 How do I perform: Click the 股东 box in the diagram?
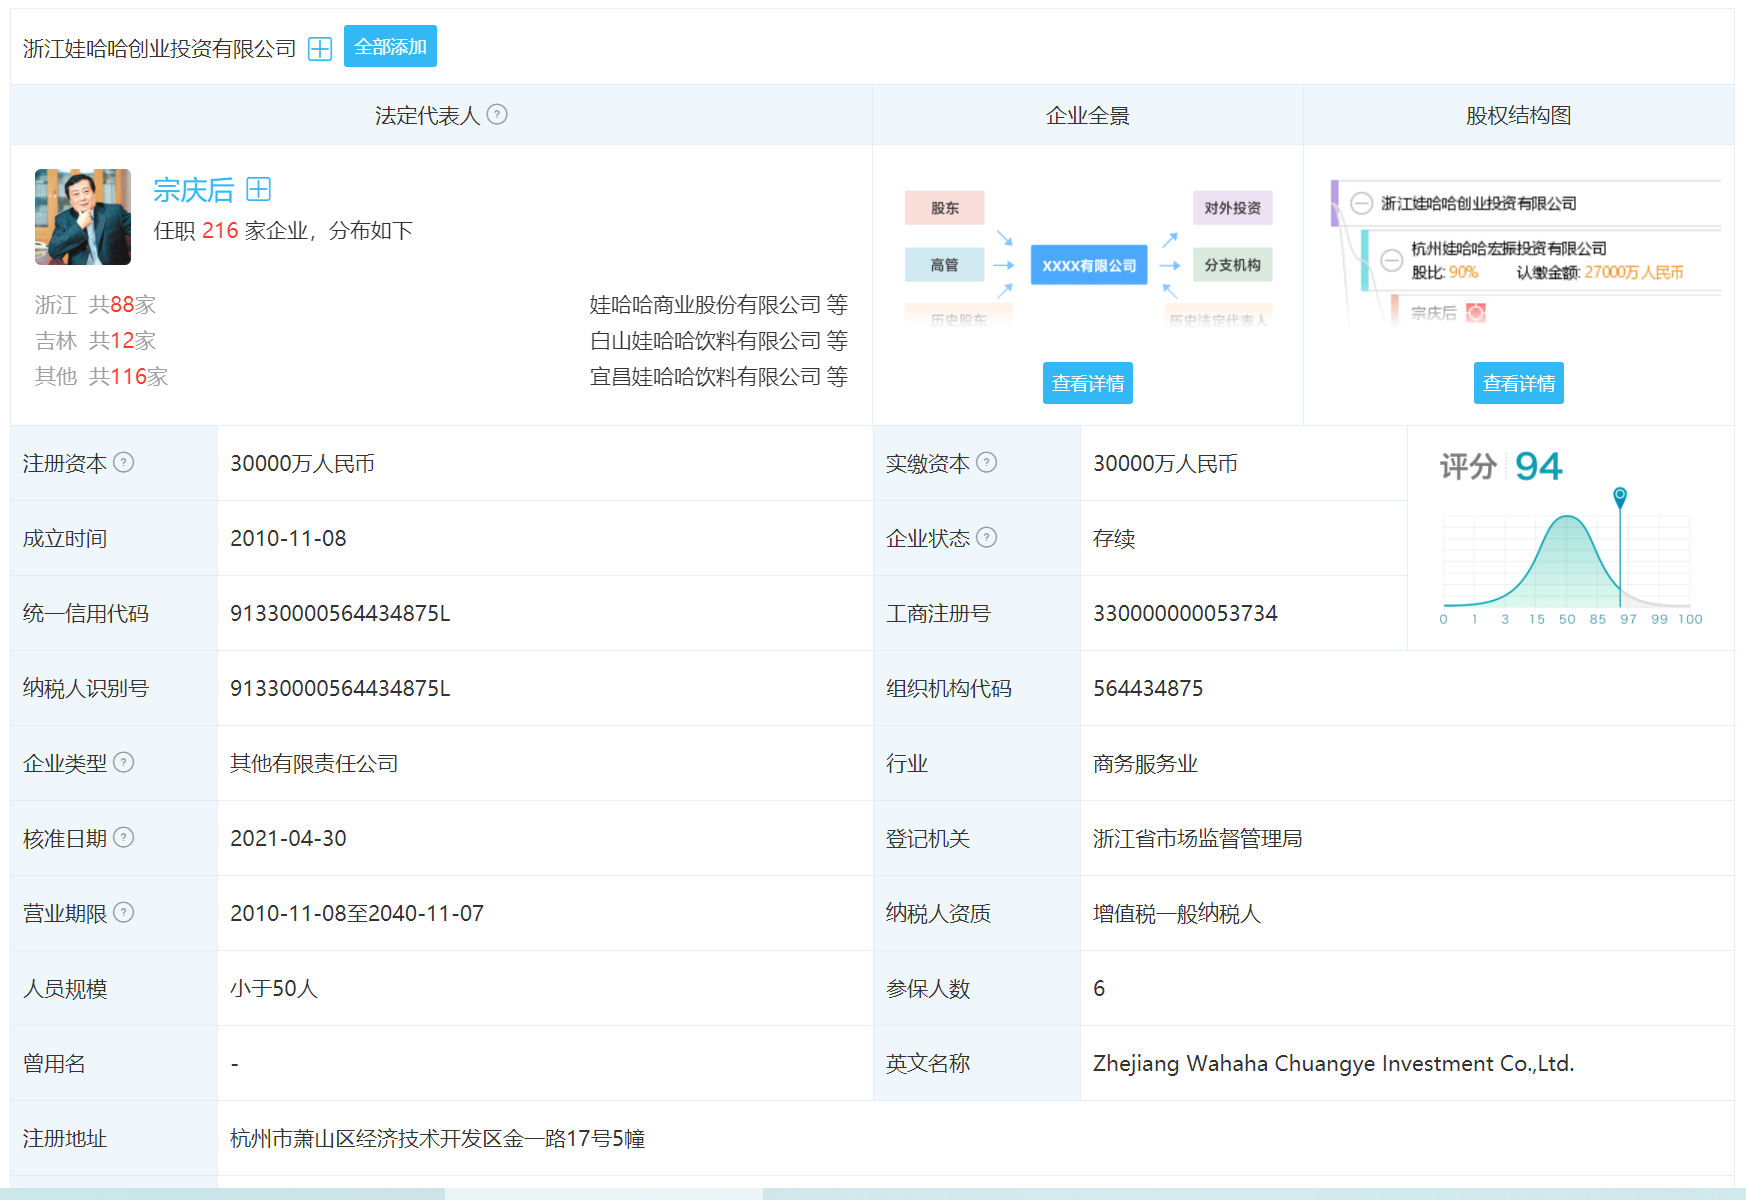click(944, 208)
